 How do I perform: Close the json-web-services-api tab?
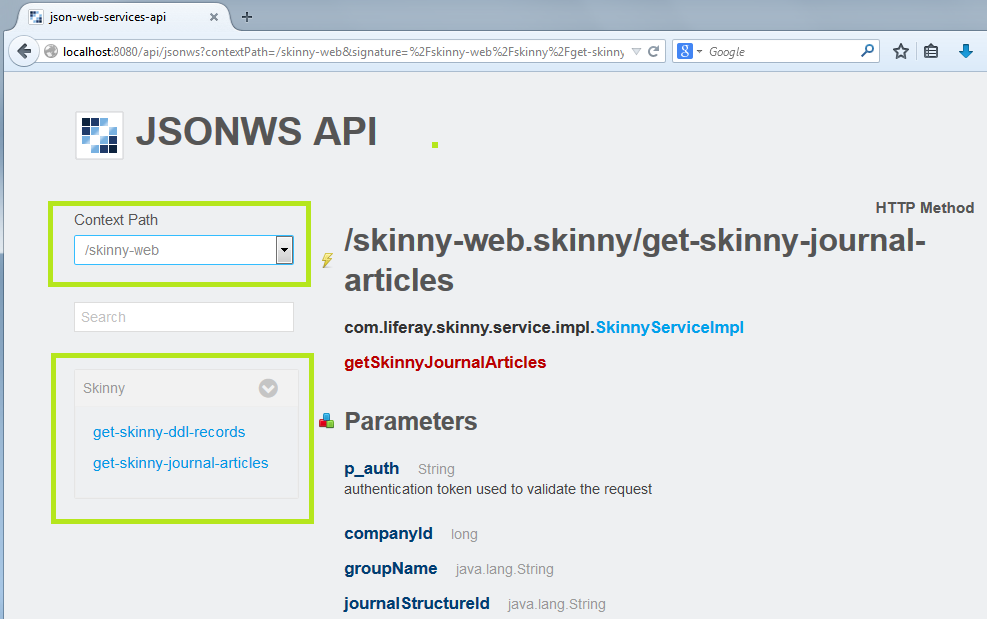(x=214, y=17)
